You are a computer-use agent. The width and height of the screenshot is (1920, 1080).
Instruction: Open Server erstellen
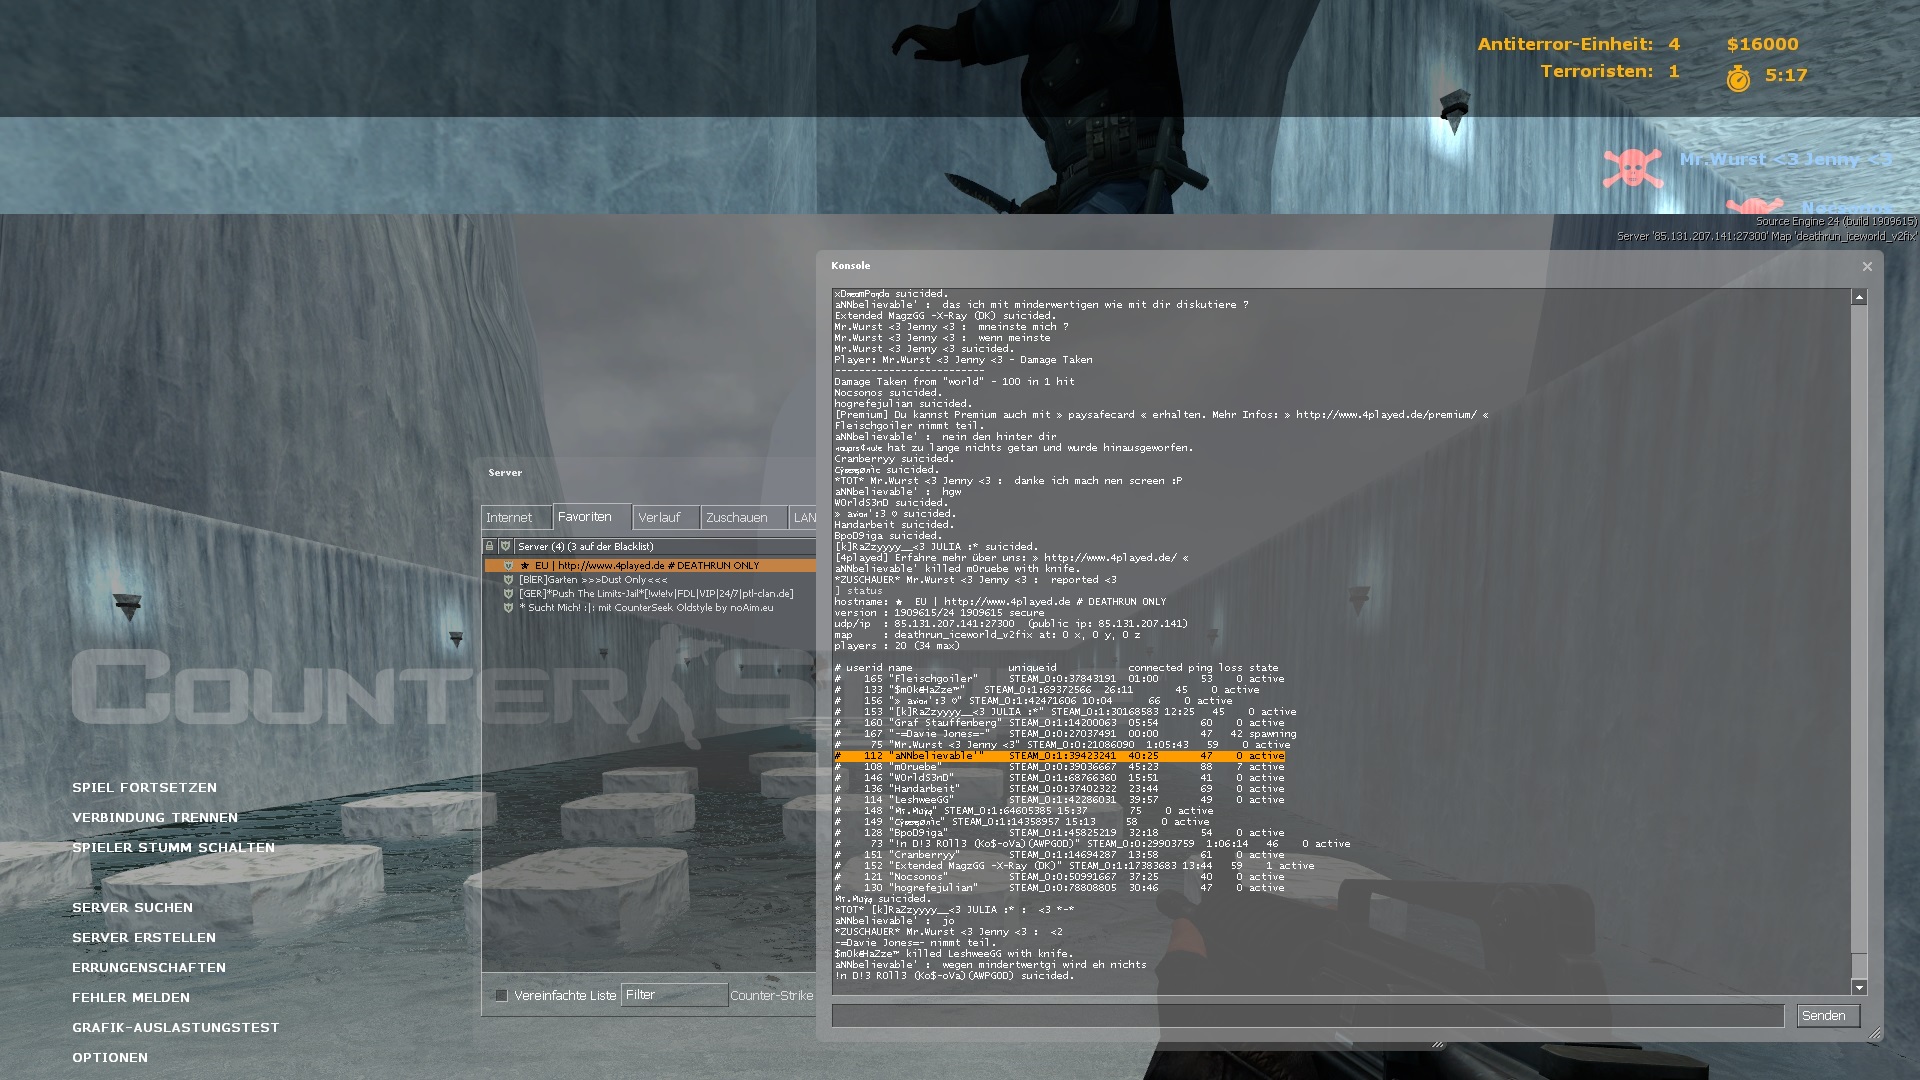point(144,938)
